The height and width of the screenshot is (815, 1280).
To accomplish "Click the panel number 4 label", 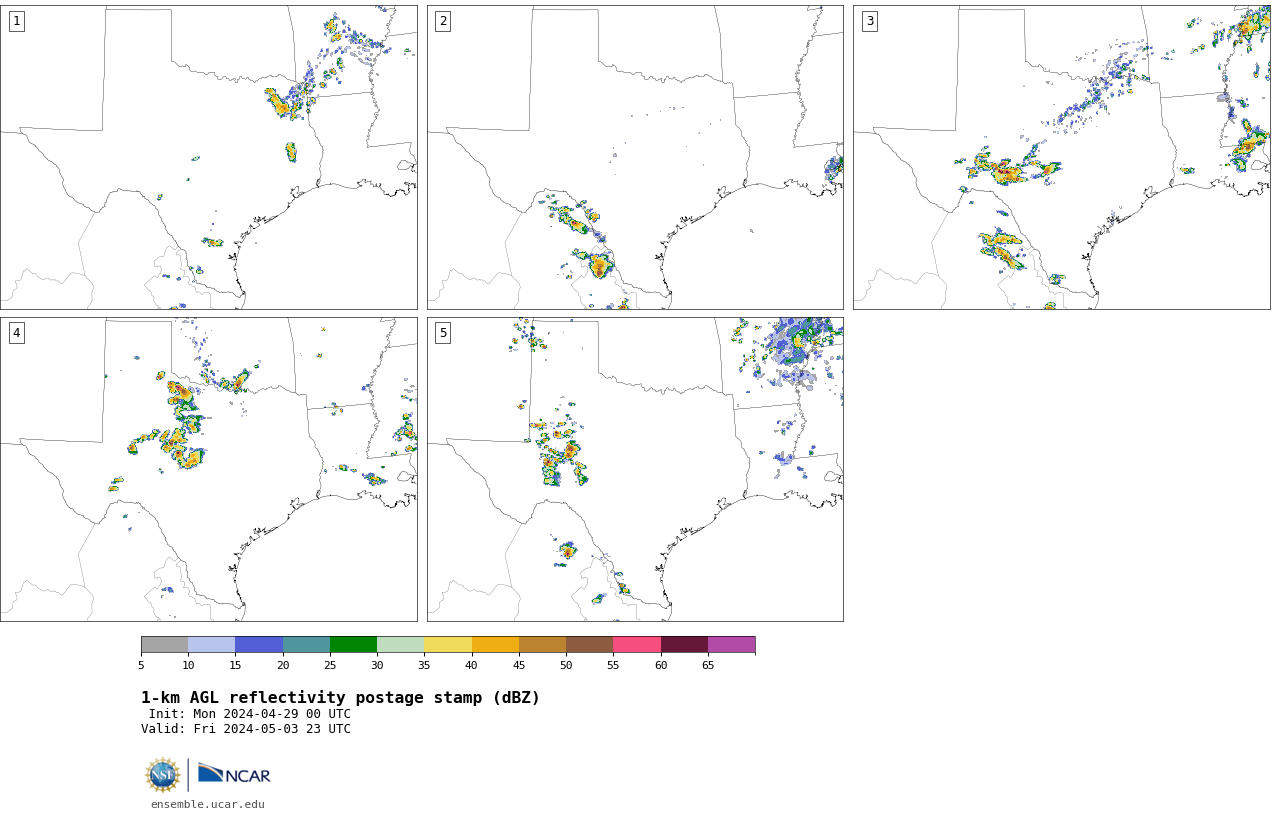I will coord(16,333).
